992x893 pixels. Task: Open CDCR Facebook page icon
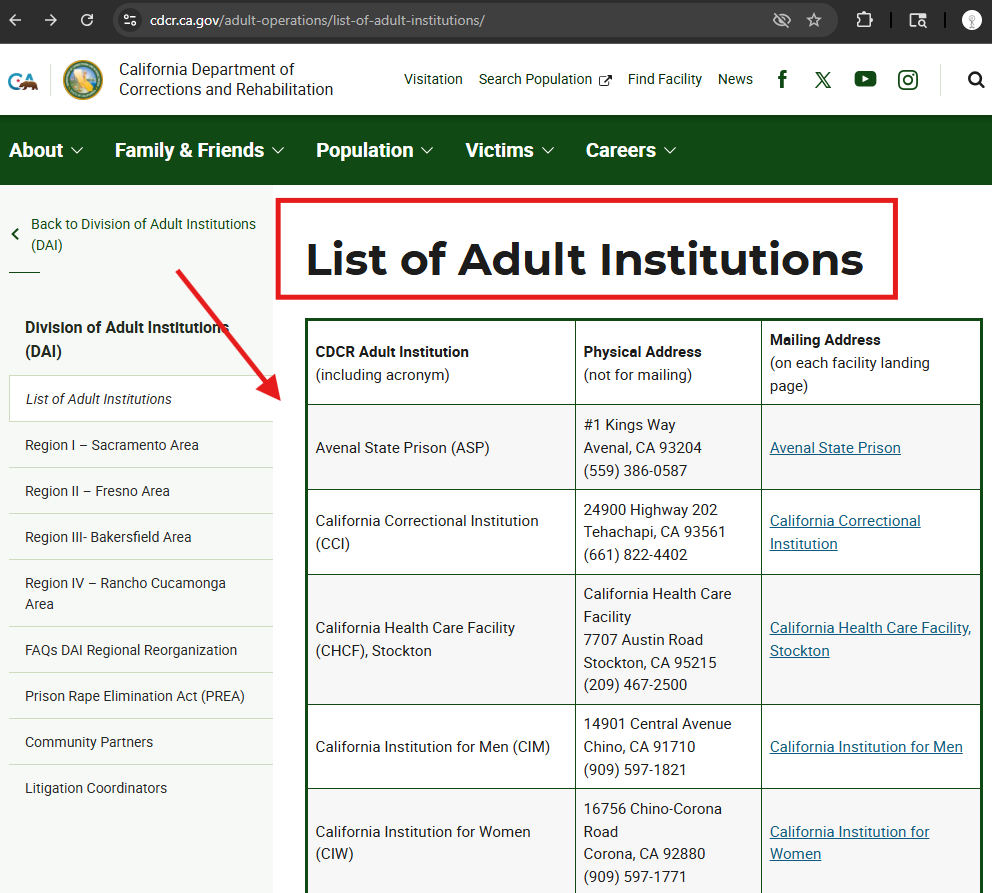coord(782,79)
